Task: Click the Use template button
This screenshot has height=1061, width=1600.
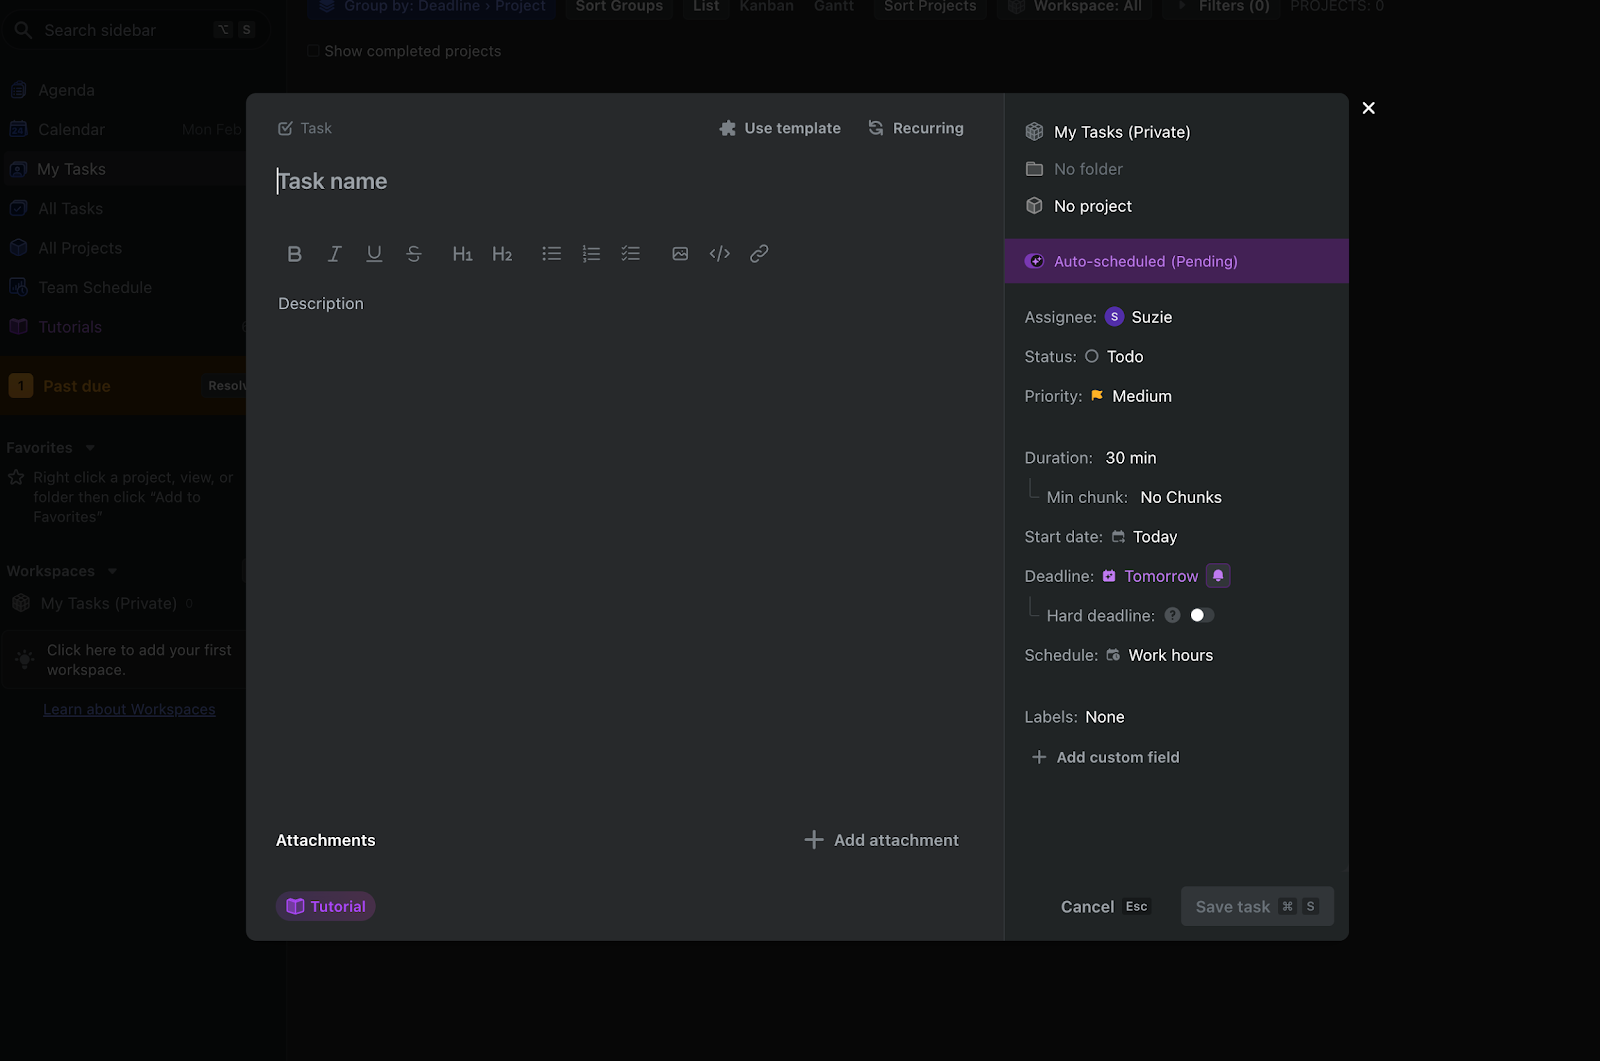Action: (x=780, y=128)
